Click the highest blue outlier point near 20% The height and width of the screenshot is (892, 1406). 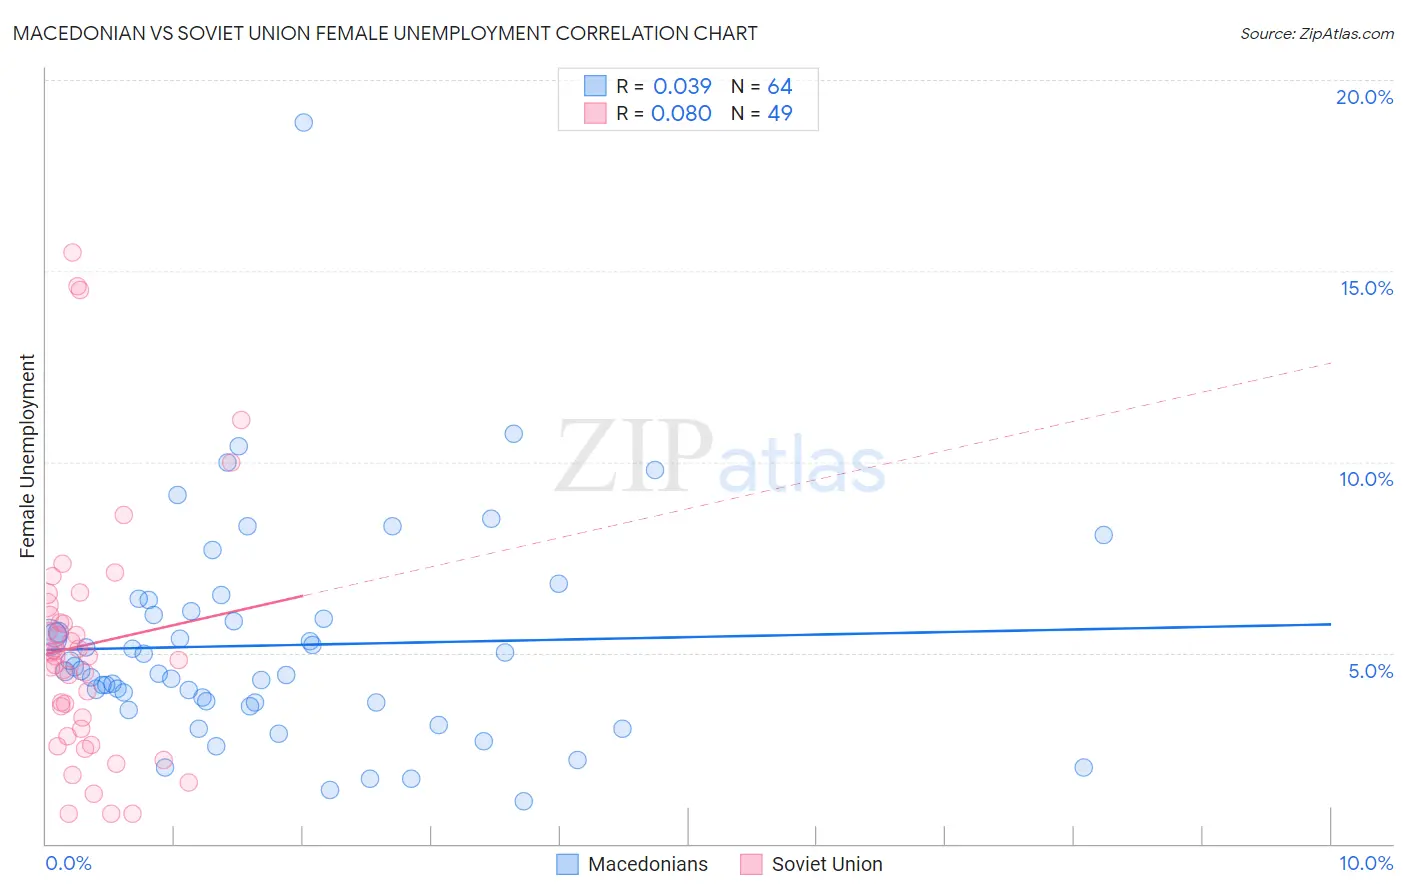coord(303,122)
